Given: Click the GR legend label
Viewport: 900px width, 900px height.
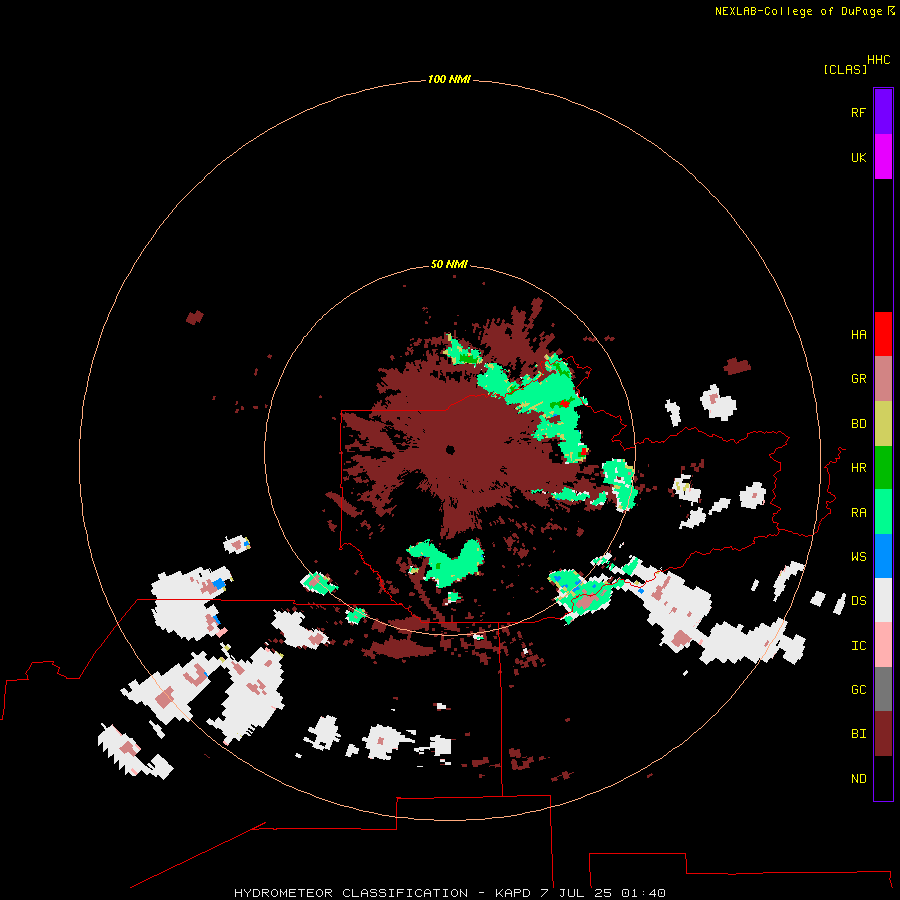Looking at the screenshot, I should (858, 379).
